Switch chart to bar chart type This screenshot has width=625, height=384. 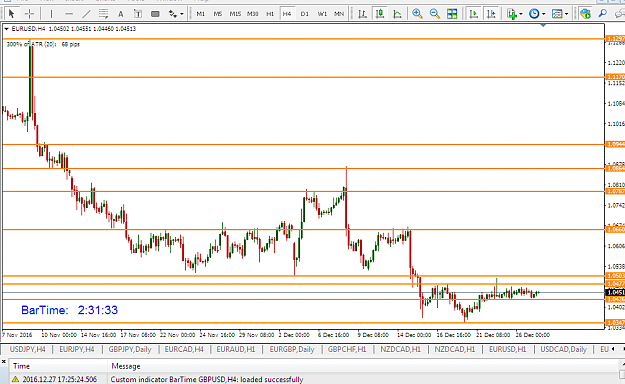[362, 14]
